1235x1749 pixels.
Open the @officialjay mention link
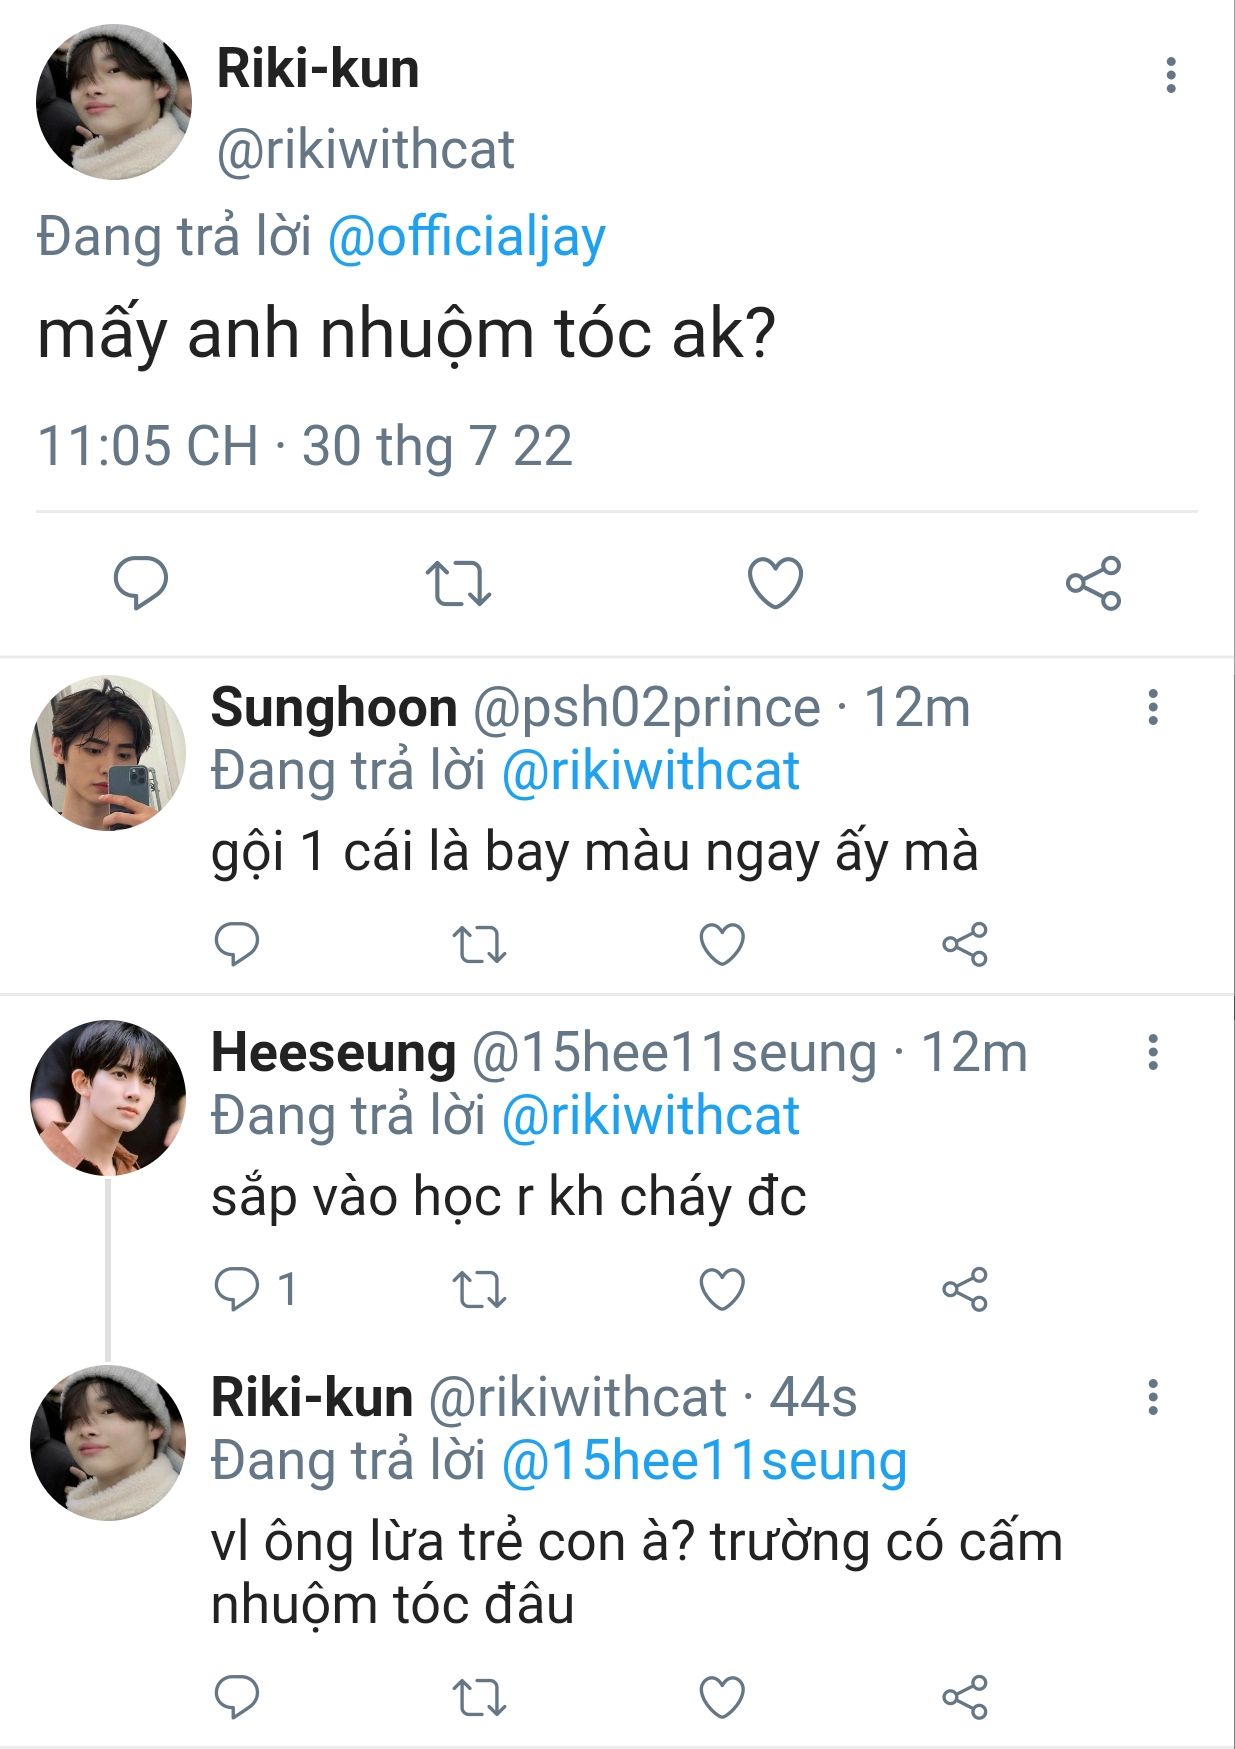(466, 238)
